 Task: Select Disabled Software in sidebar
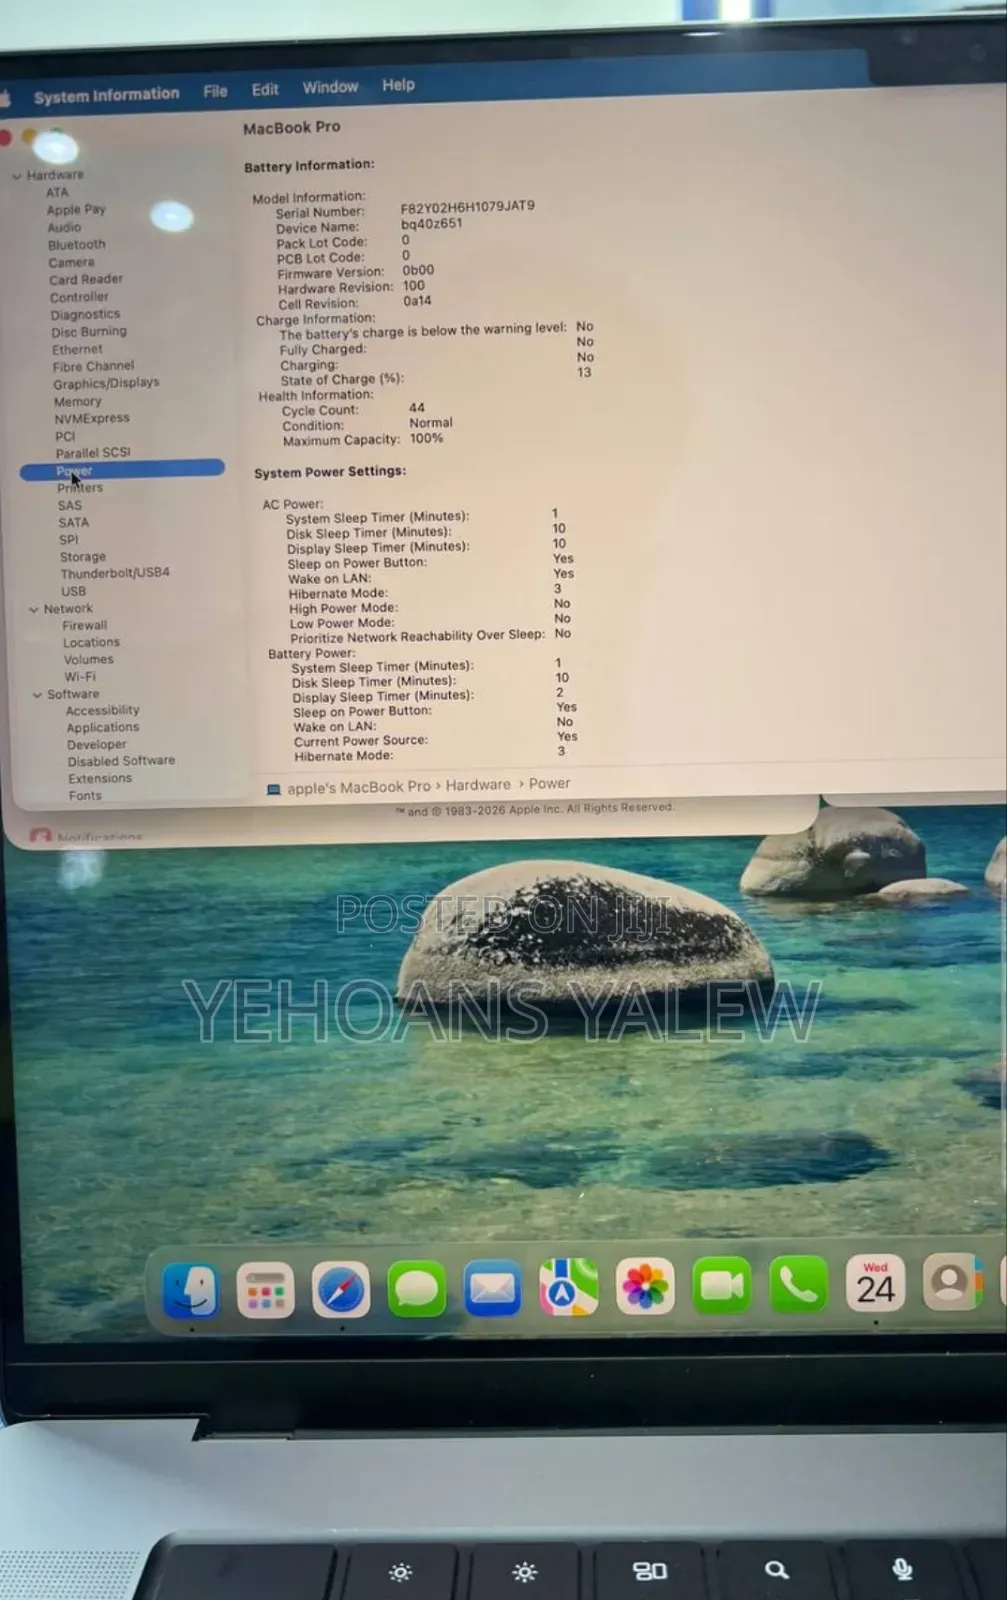[121, 761]
